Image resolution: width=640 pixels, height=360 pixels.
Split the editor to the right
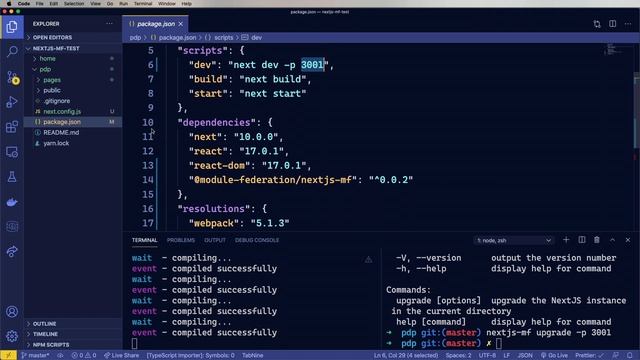point(613,24)
